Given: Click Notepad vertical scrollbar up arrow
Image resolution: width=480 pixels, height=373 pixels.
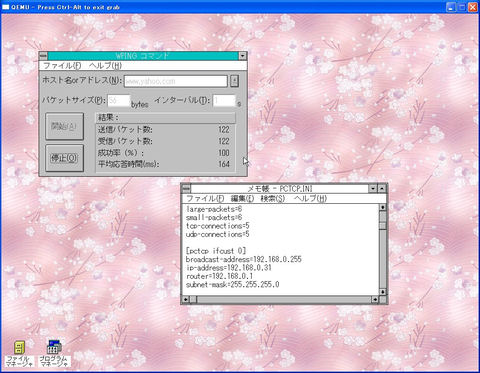Looking at the screenshot, I should click(383, 207).
